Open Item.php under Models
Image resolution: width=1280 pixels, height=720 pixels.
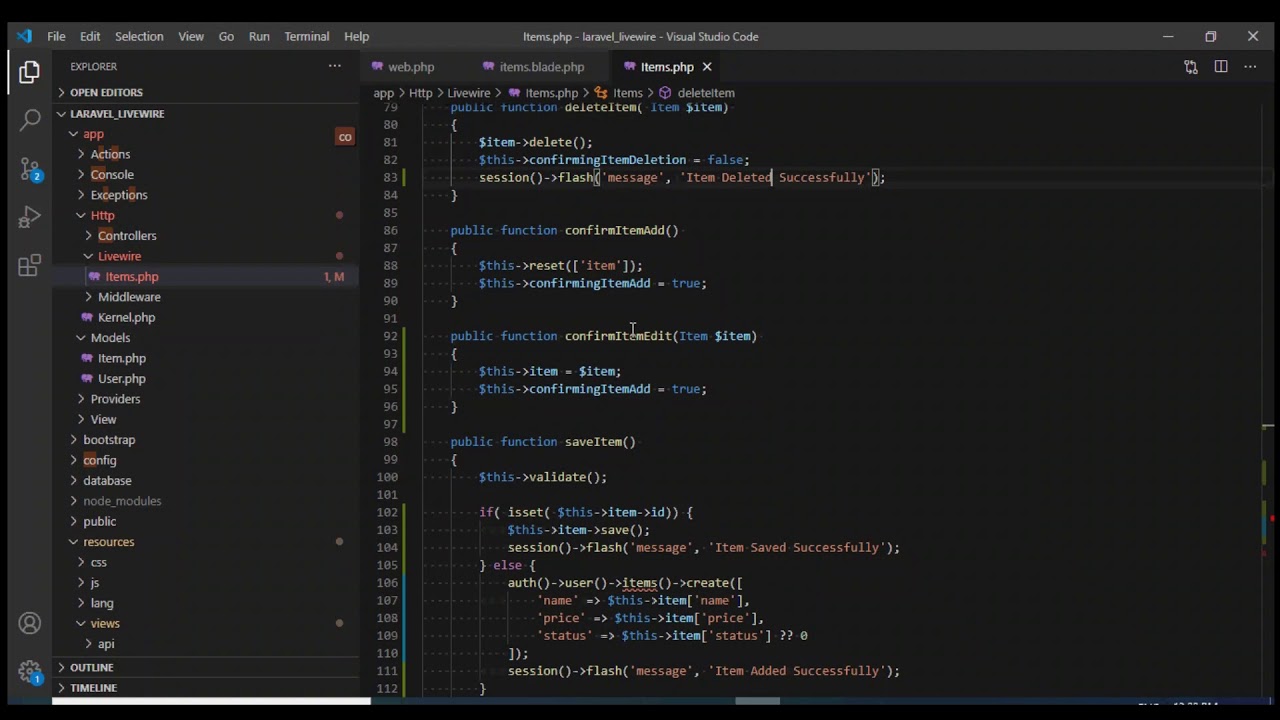[121, 358]
